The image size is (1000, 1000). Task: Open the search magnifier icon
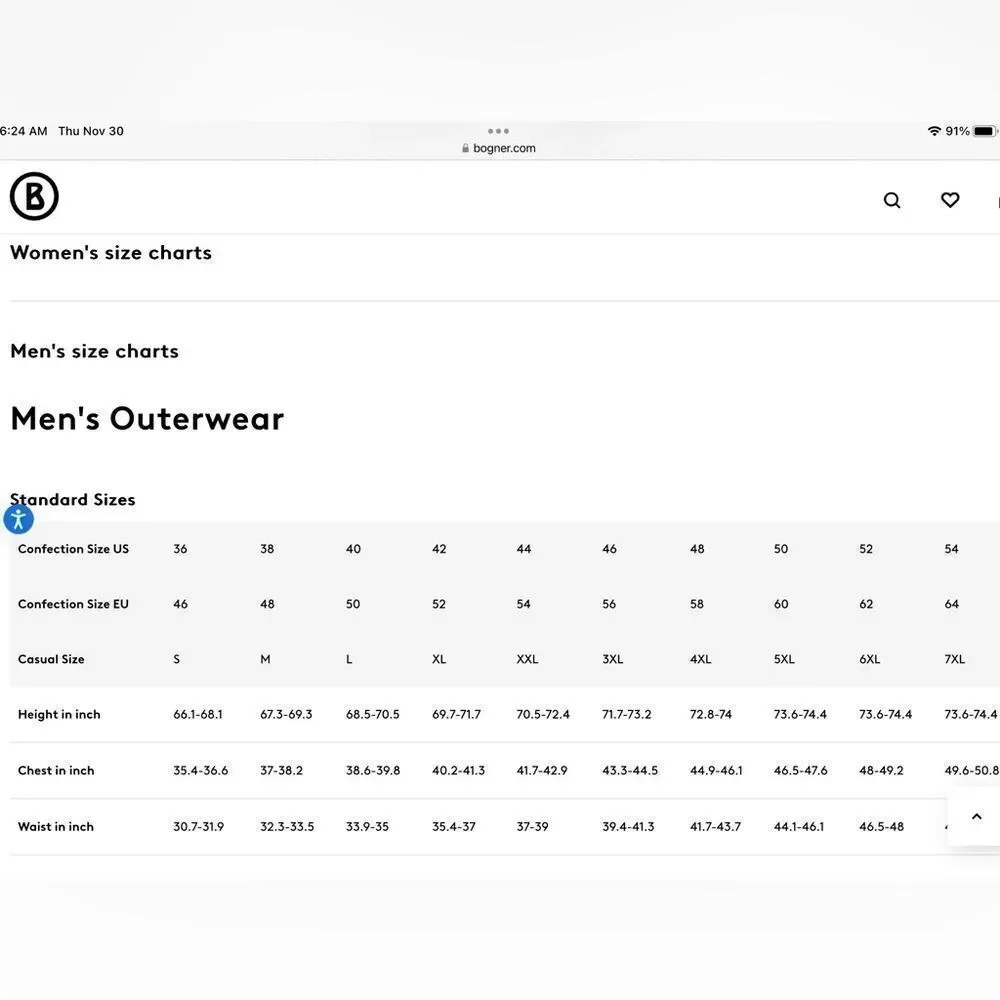[x=892, y=200]
